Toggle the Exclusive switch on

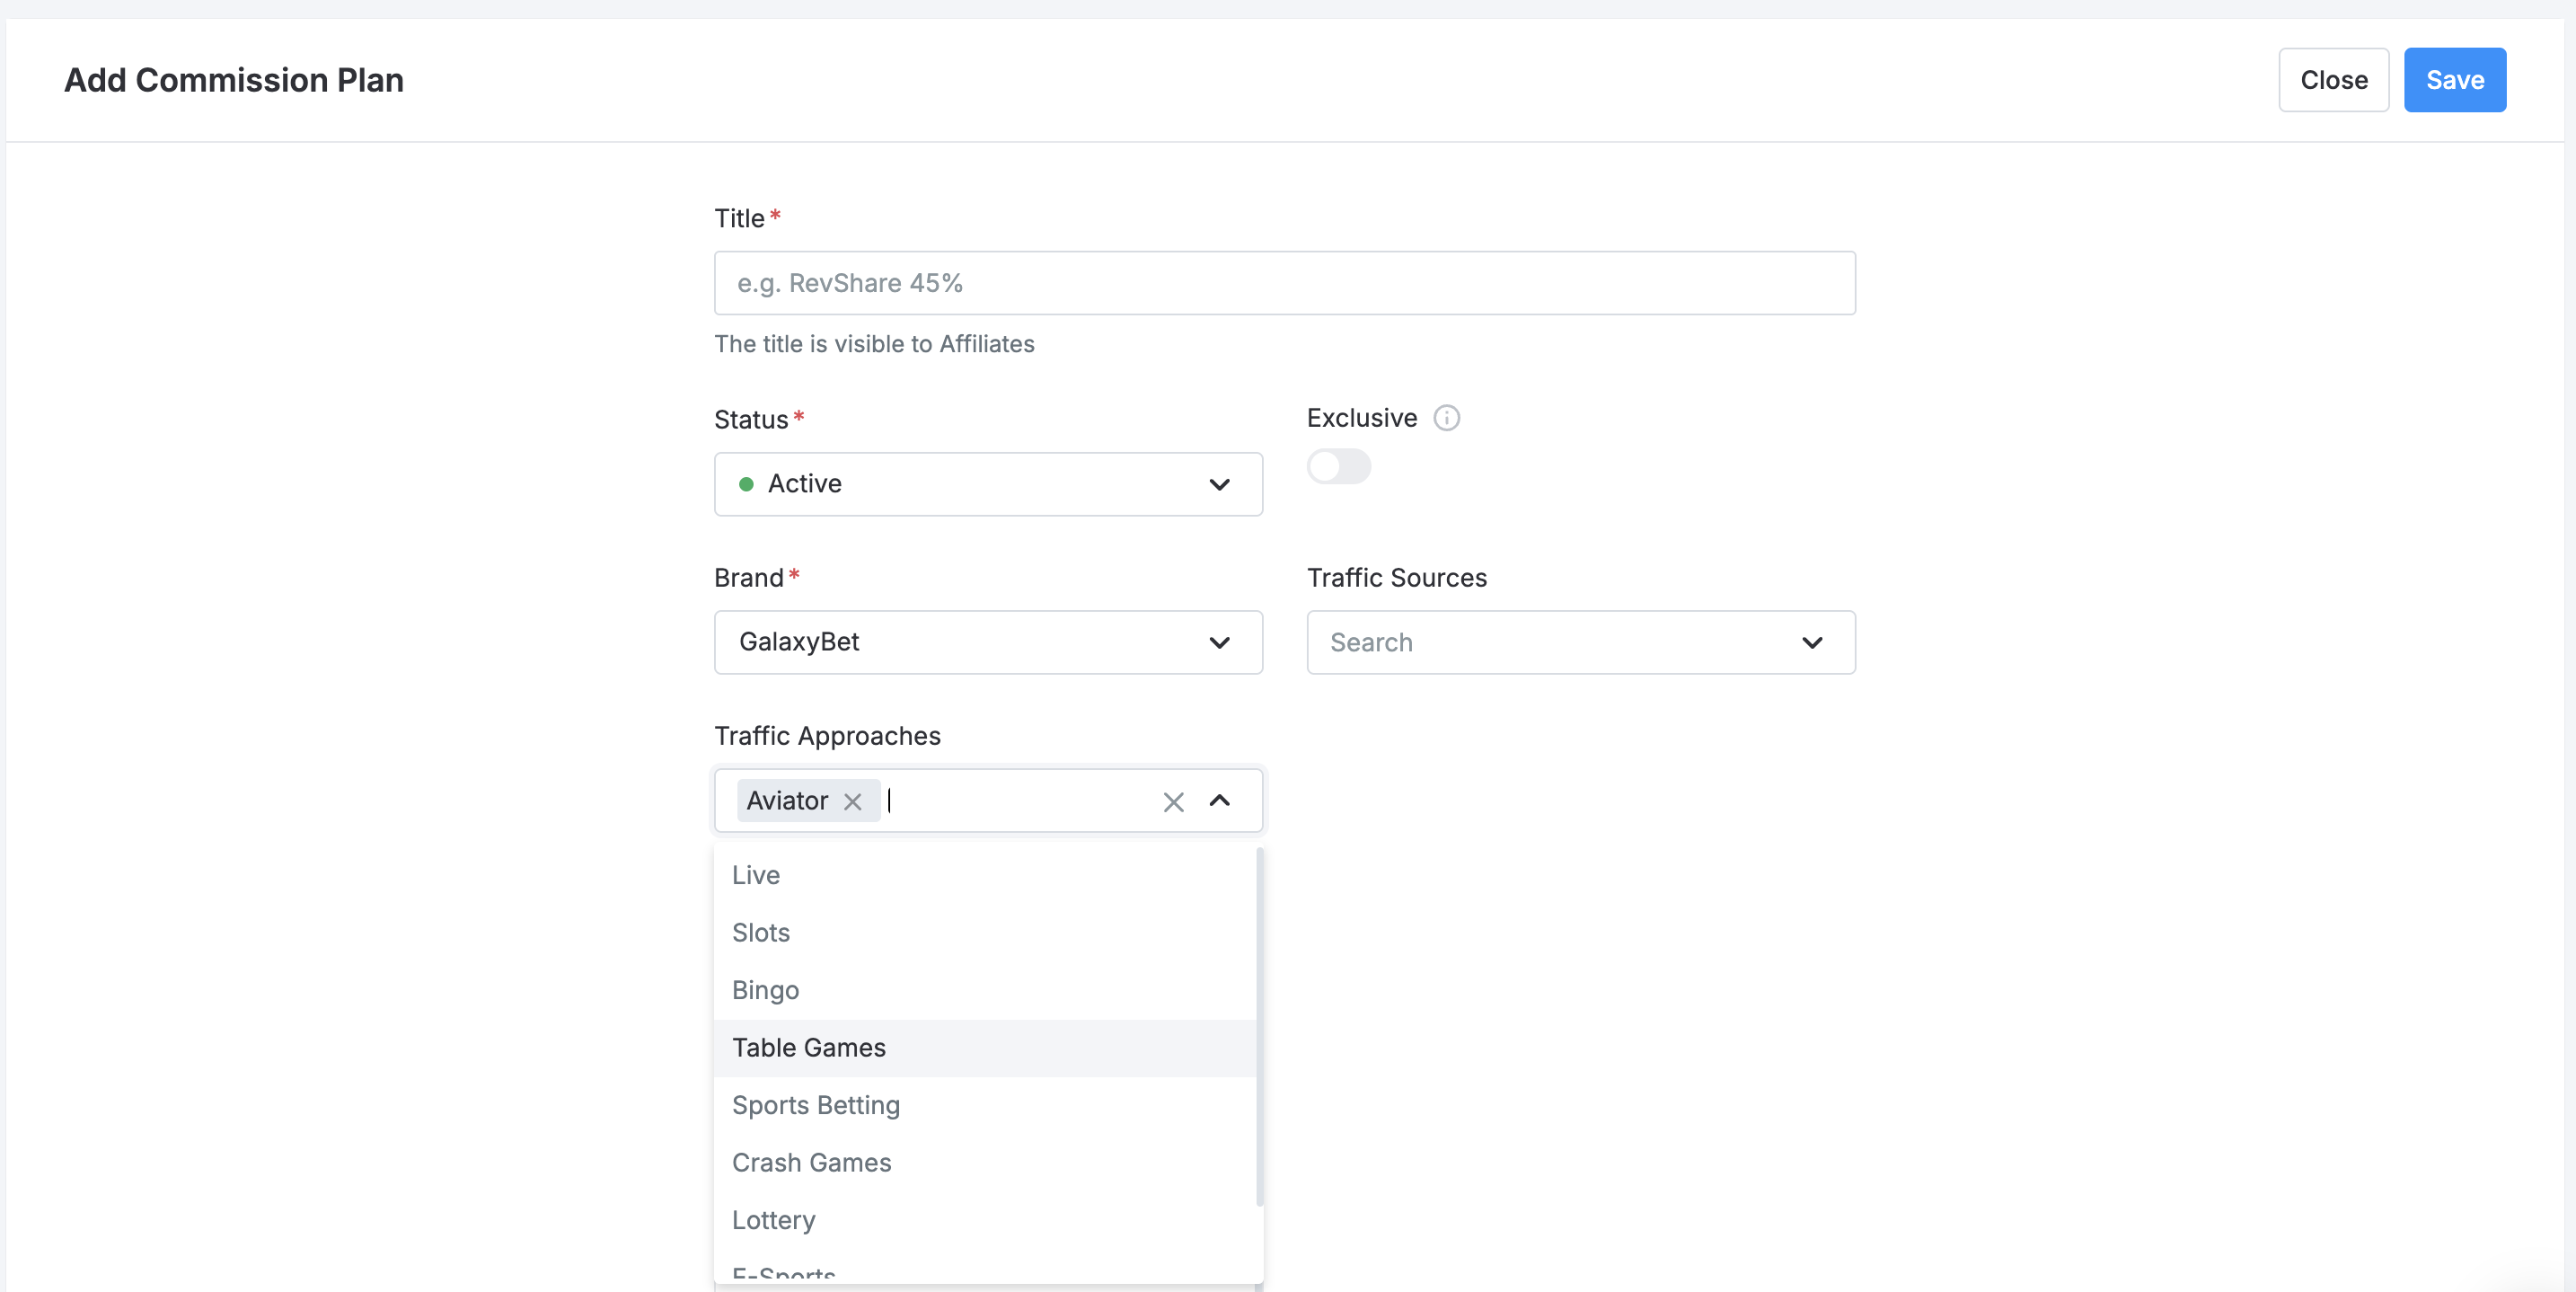[x=1338, y=466]
